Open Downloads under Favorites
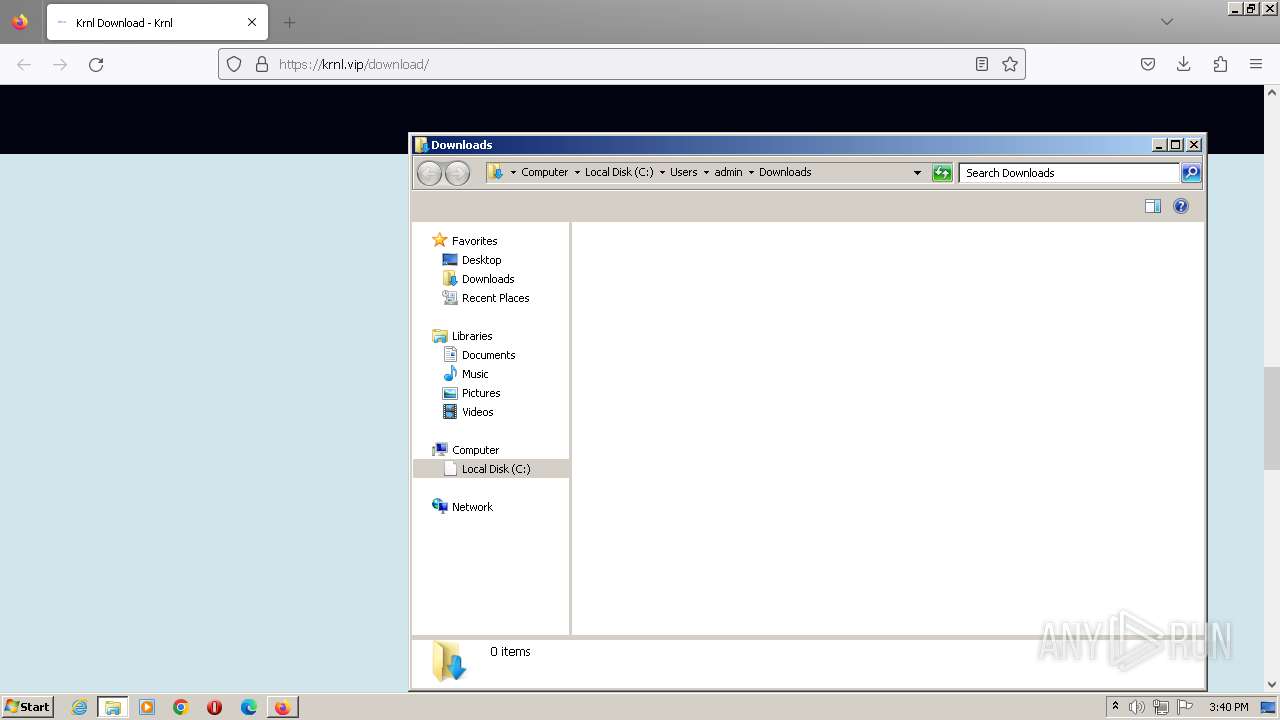 tap(488, 279)
